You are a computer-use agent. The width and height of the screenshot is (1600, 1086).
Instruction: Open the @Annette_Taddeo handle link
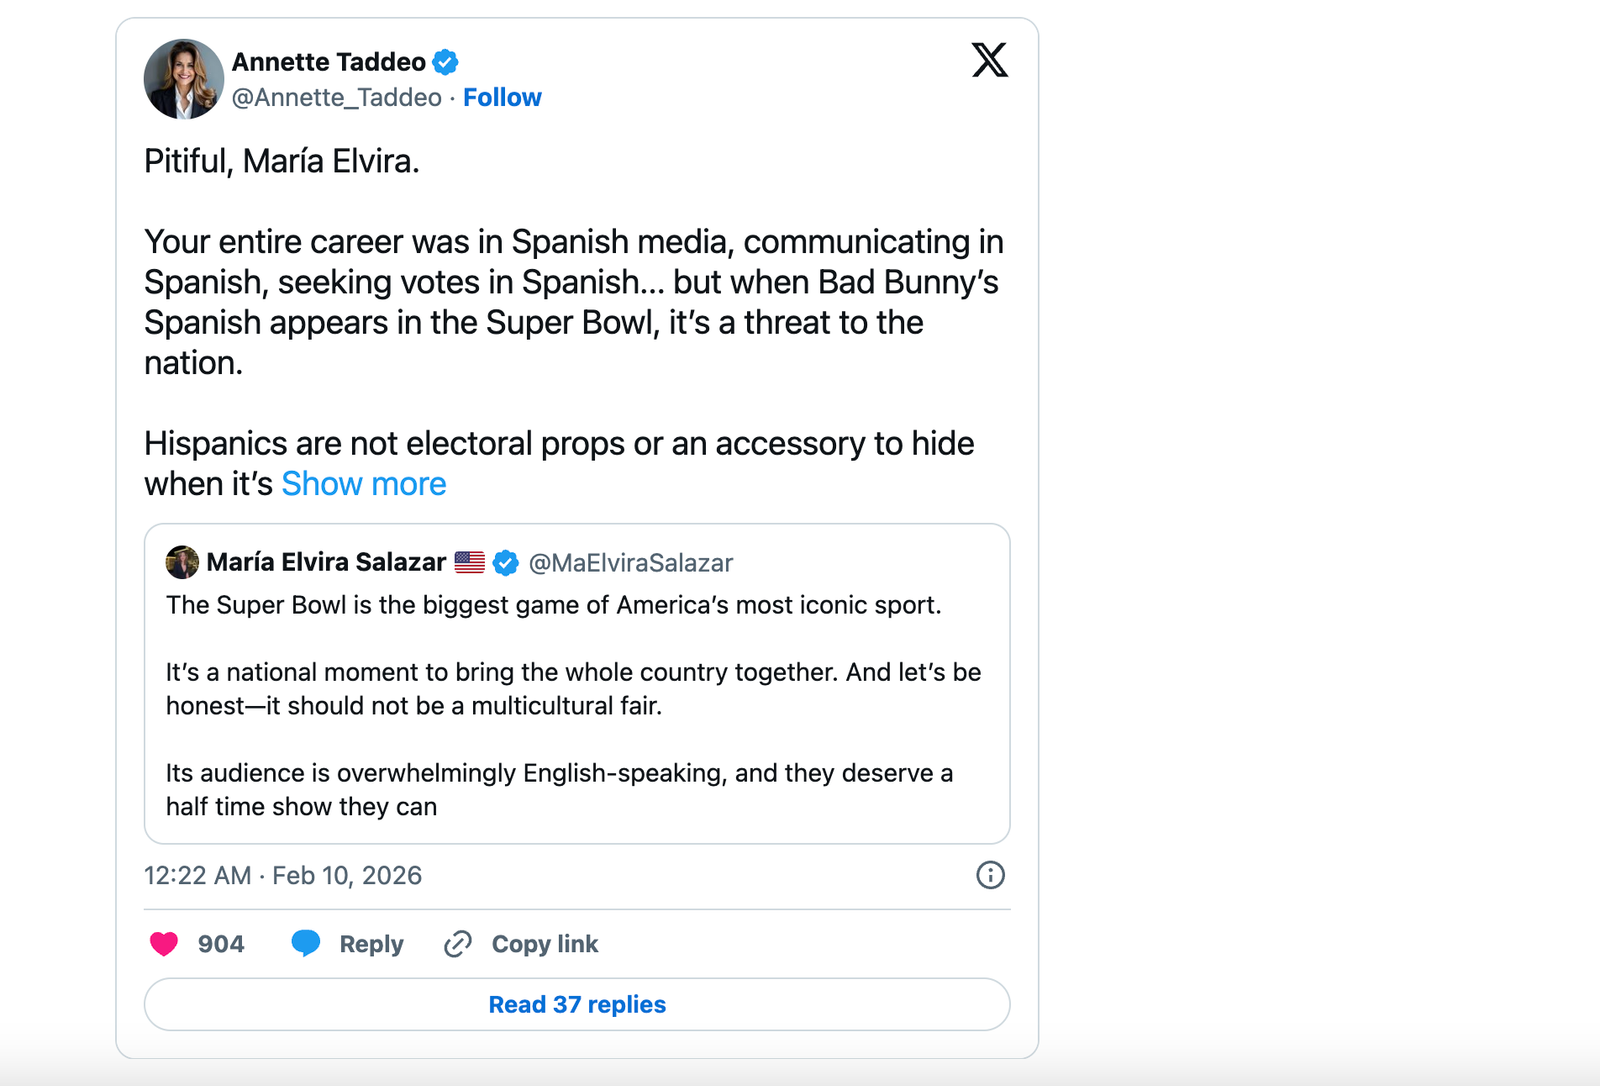(337, 97)
